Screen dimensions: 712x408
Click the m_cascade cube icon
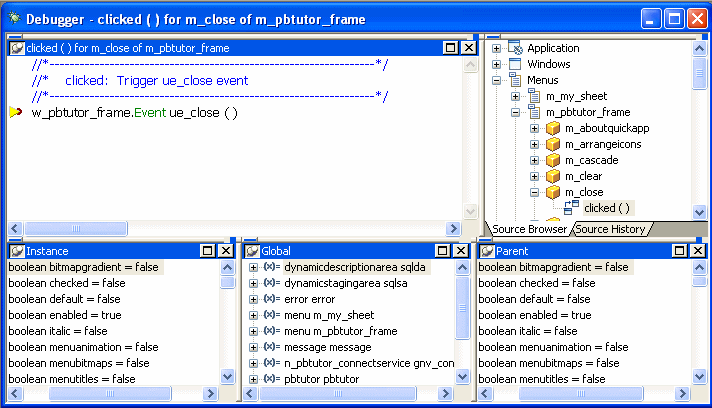point(553,160)
